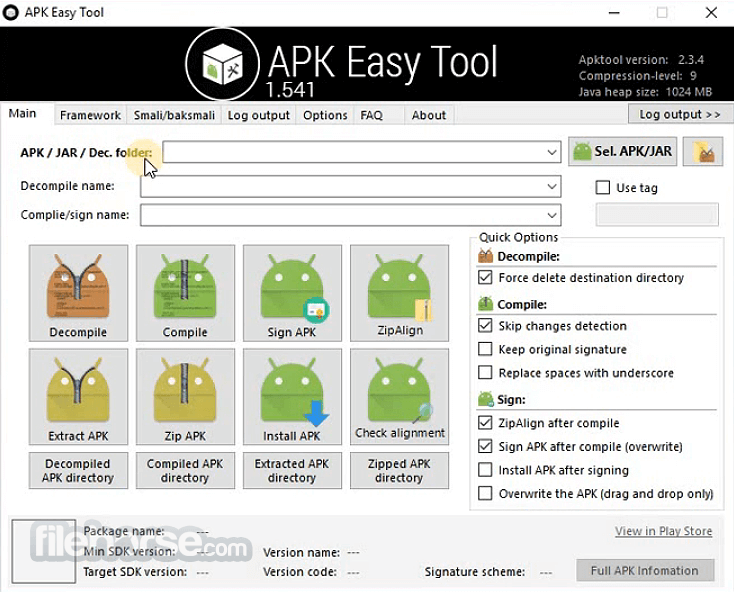Expand the Complie/sign name dropdown
Image resolution: width=734 pixels, height=592 pixels.
coord(552,215)
